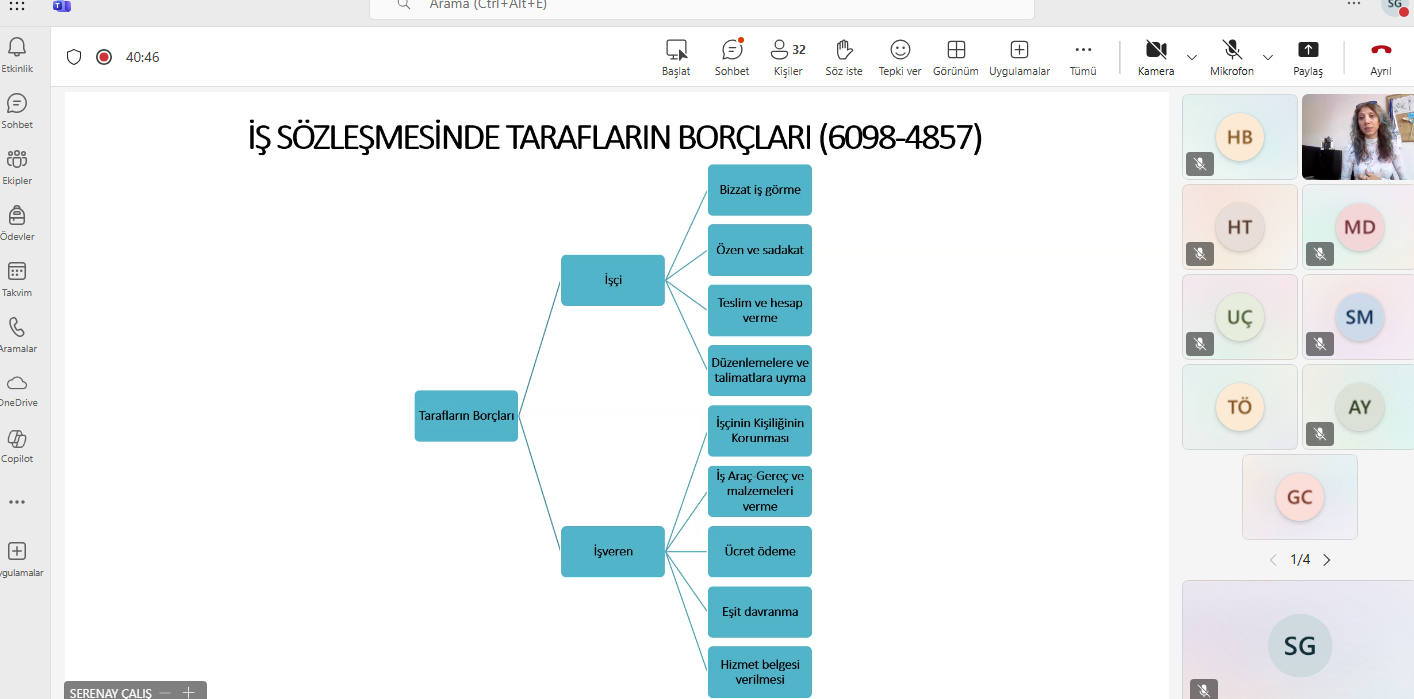Open Tepki ver reactions

[x=900, y=57]
